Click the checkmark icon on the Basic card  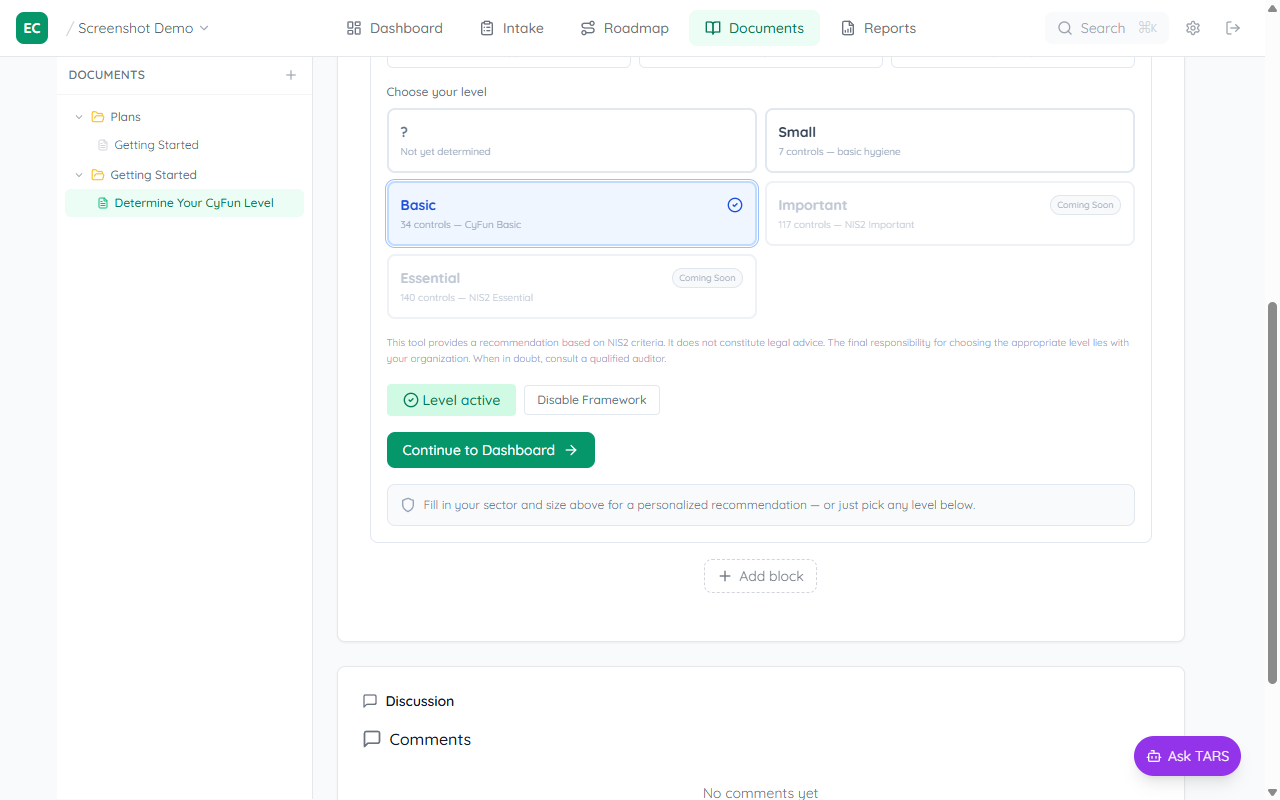735,204
